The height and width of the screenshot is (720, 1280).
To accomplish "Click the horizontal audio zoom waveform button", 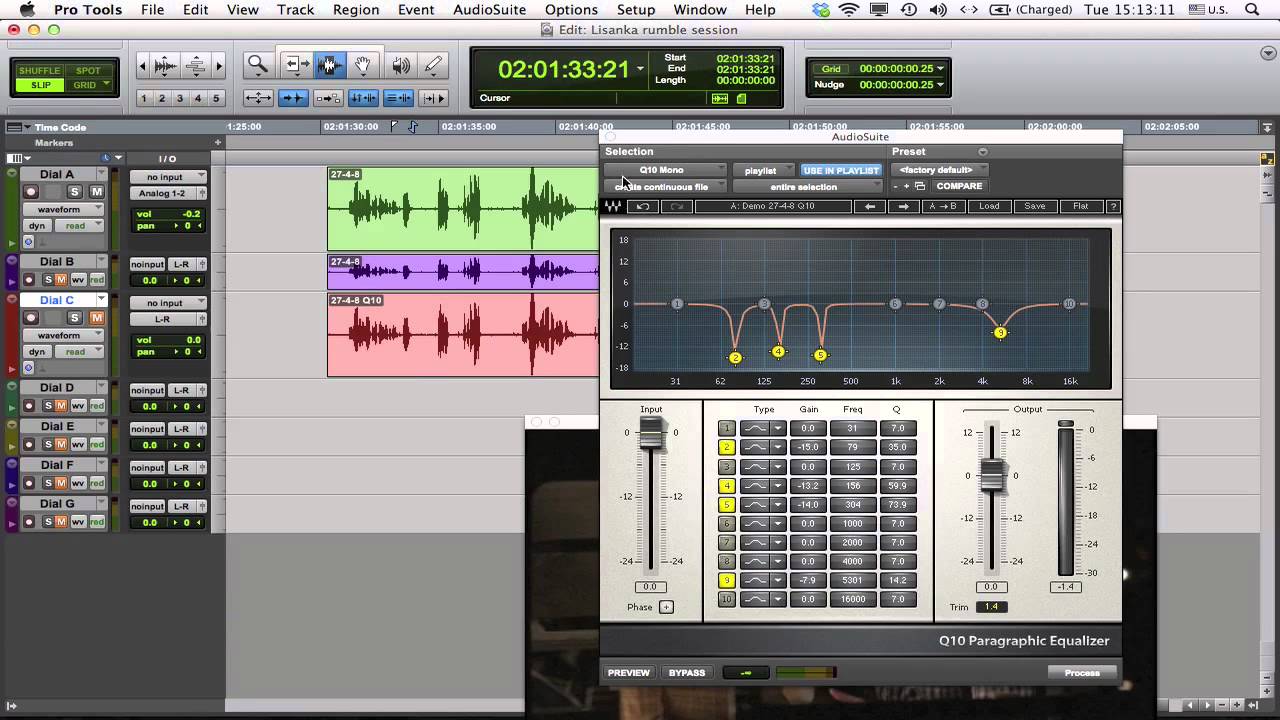I will pos(166,67).
